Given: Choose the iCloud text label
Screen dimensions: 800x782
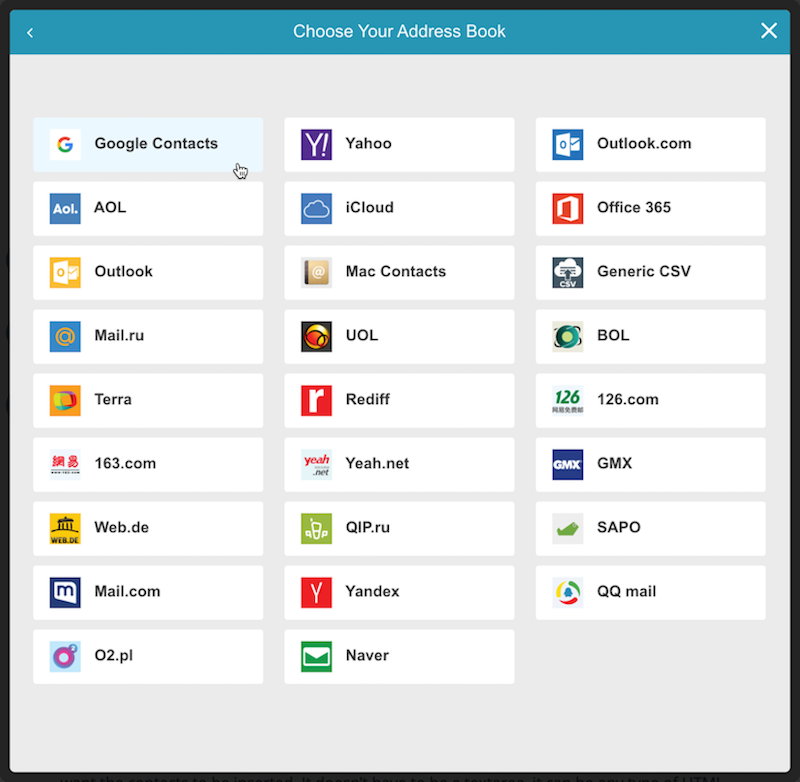Looking at the screenshot, I should tap(369, 207).
